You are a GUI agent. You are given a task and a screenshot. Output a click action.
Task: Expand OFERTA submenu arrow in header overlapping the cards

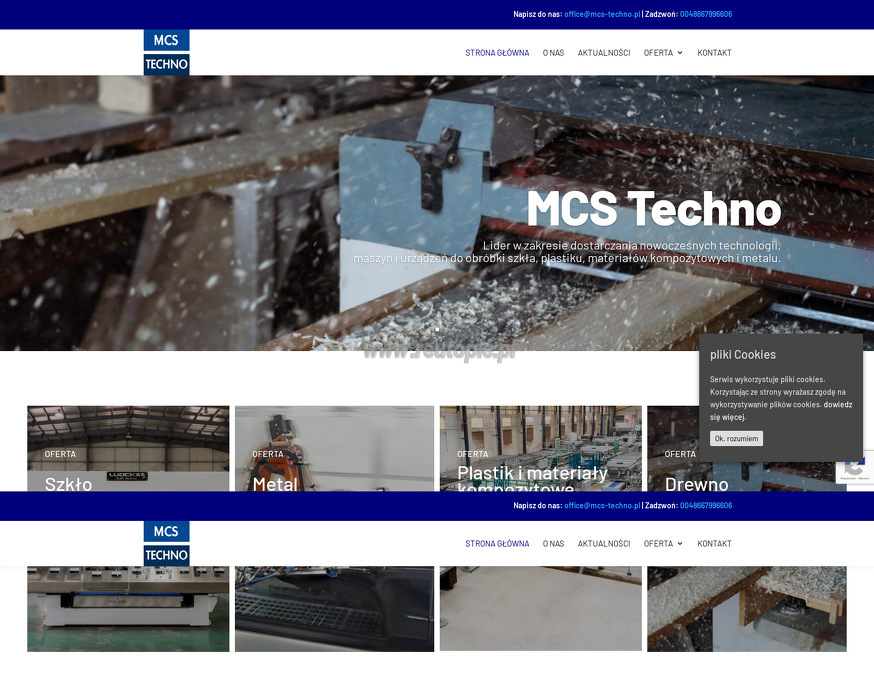(680, 543)
